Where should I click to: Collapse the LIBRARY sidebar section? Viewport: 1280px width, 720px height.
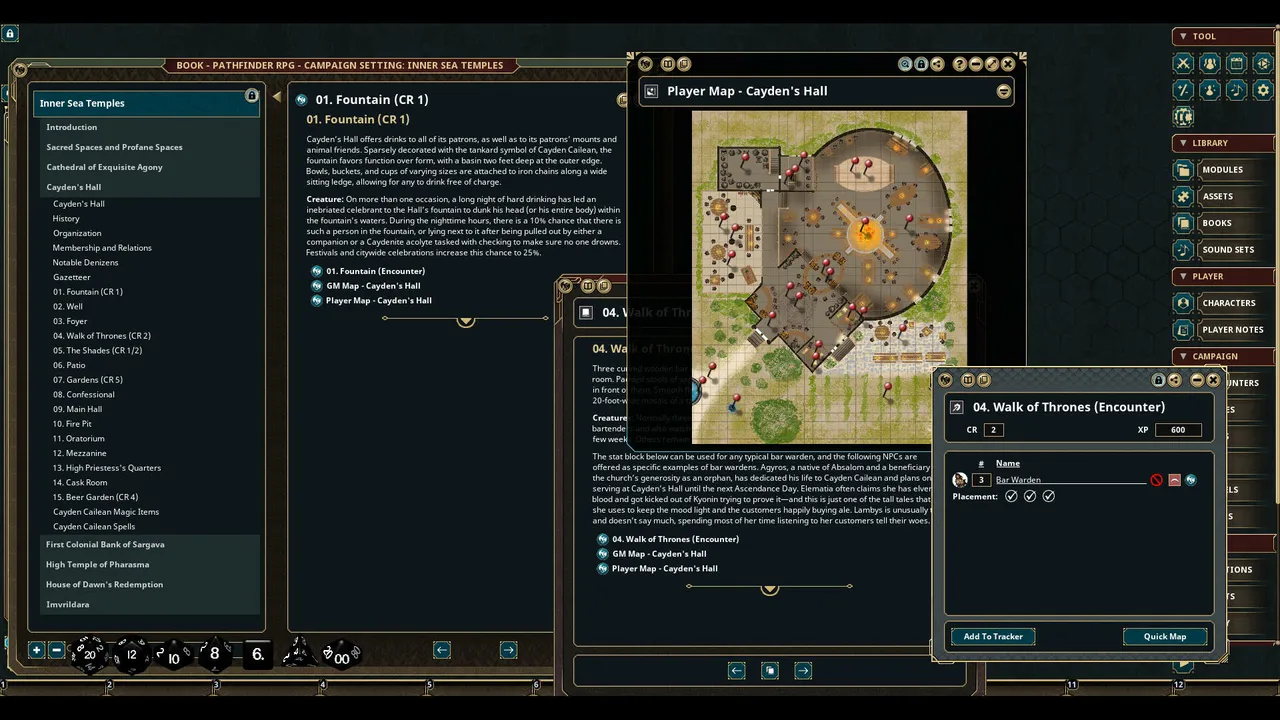pos(1183,143)
